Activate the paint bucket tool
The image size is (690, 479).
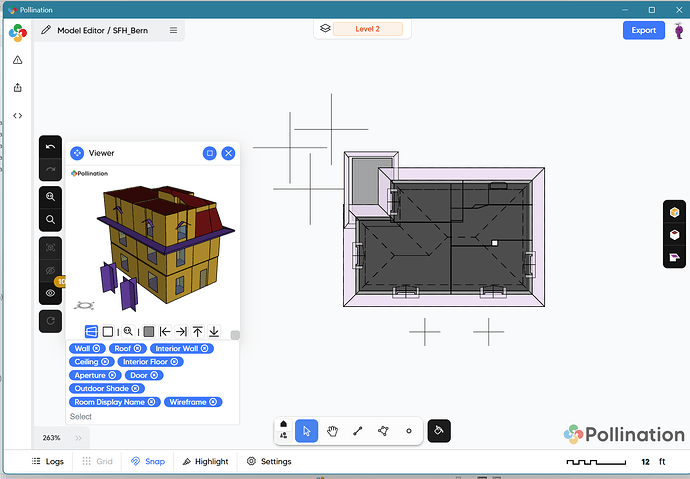(x=439, y=431)
